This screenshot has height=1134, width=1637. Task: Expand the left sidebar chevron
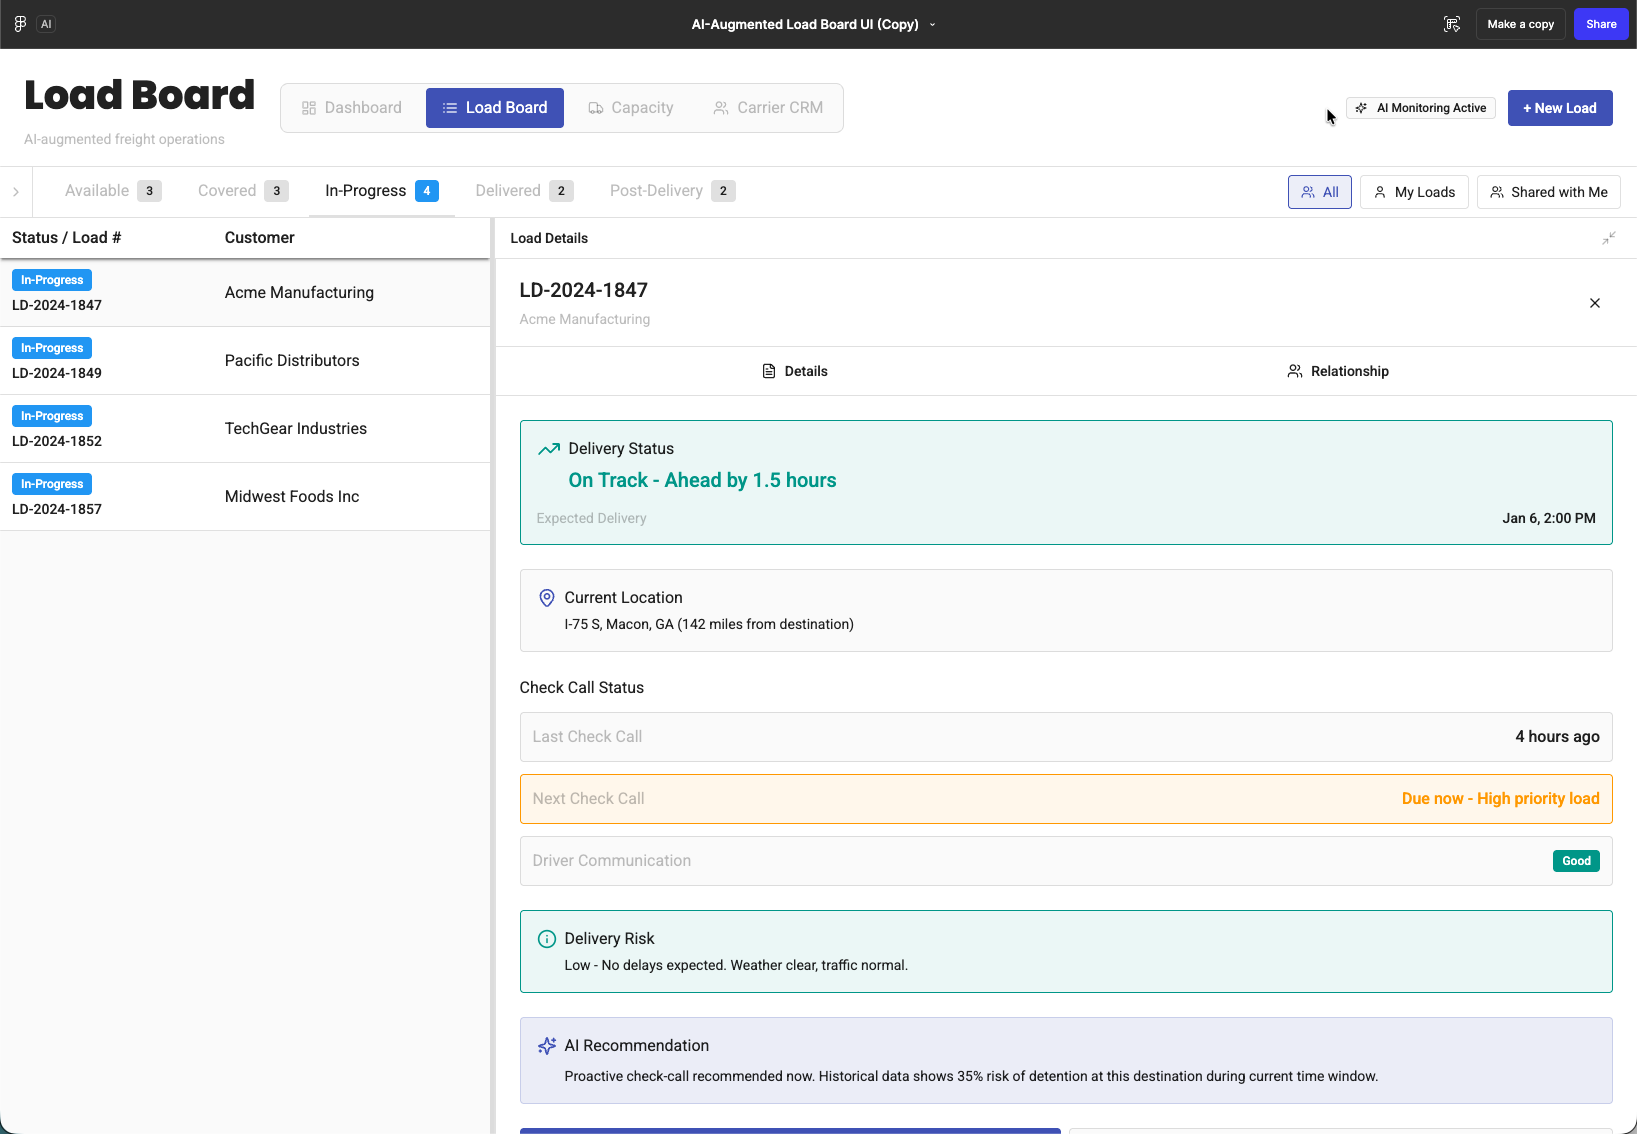[16, 192]
